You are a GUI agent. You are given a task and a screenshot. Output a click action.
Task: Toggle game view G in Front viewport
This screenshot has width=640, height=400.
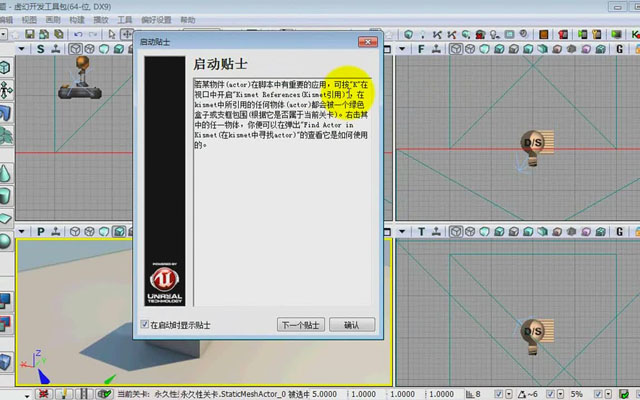(620, 49)
